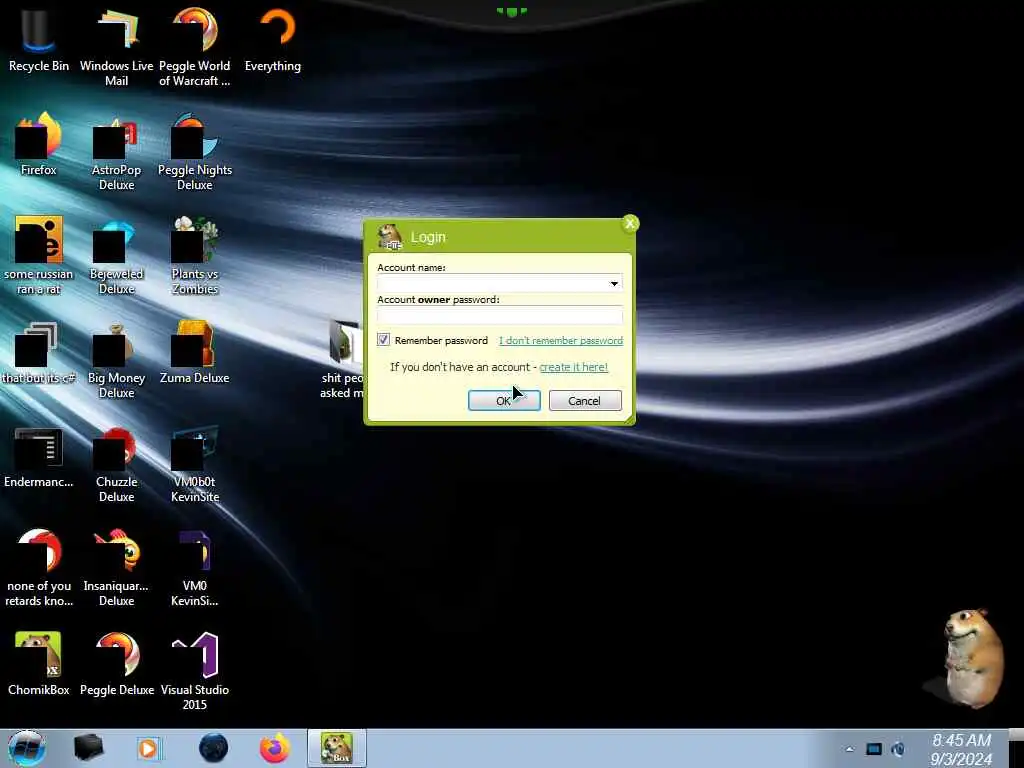
Task: Click the media player taskbar icon
Action: (x=149, y=748)
